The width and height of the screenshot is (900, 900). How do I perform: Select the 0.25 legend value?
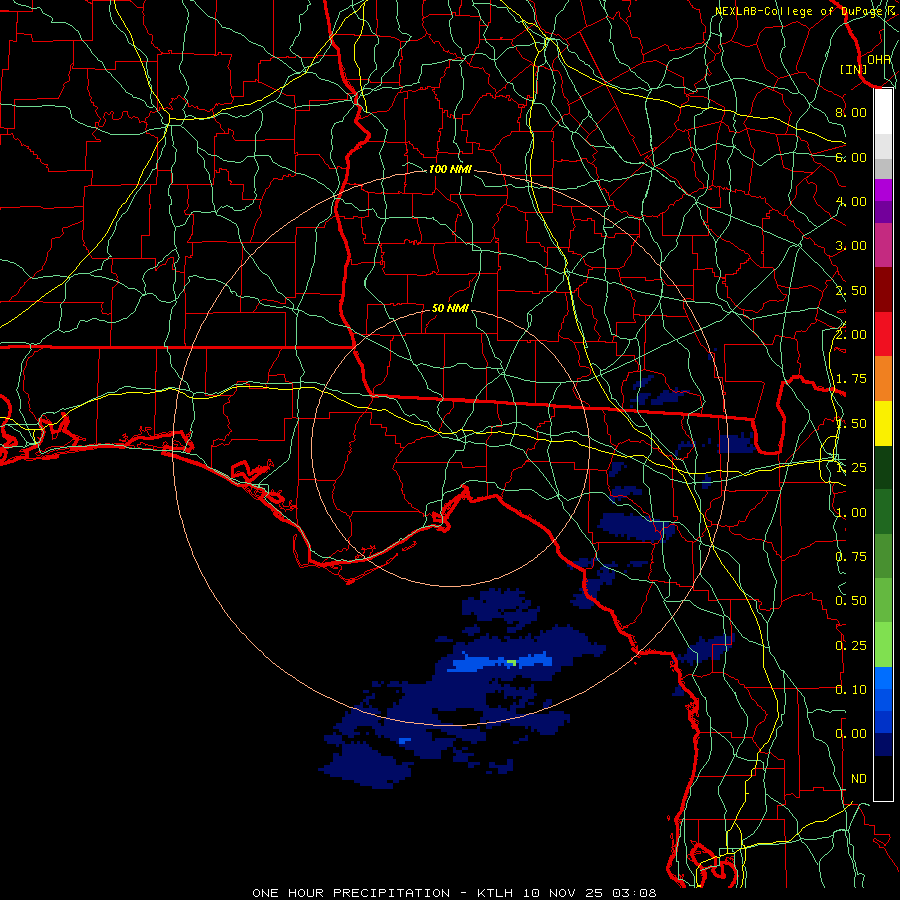[x=851, y=646]
